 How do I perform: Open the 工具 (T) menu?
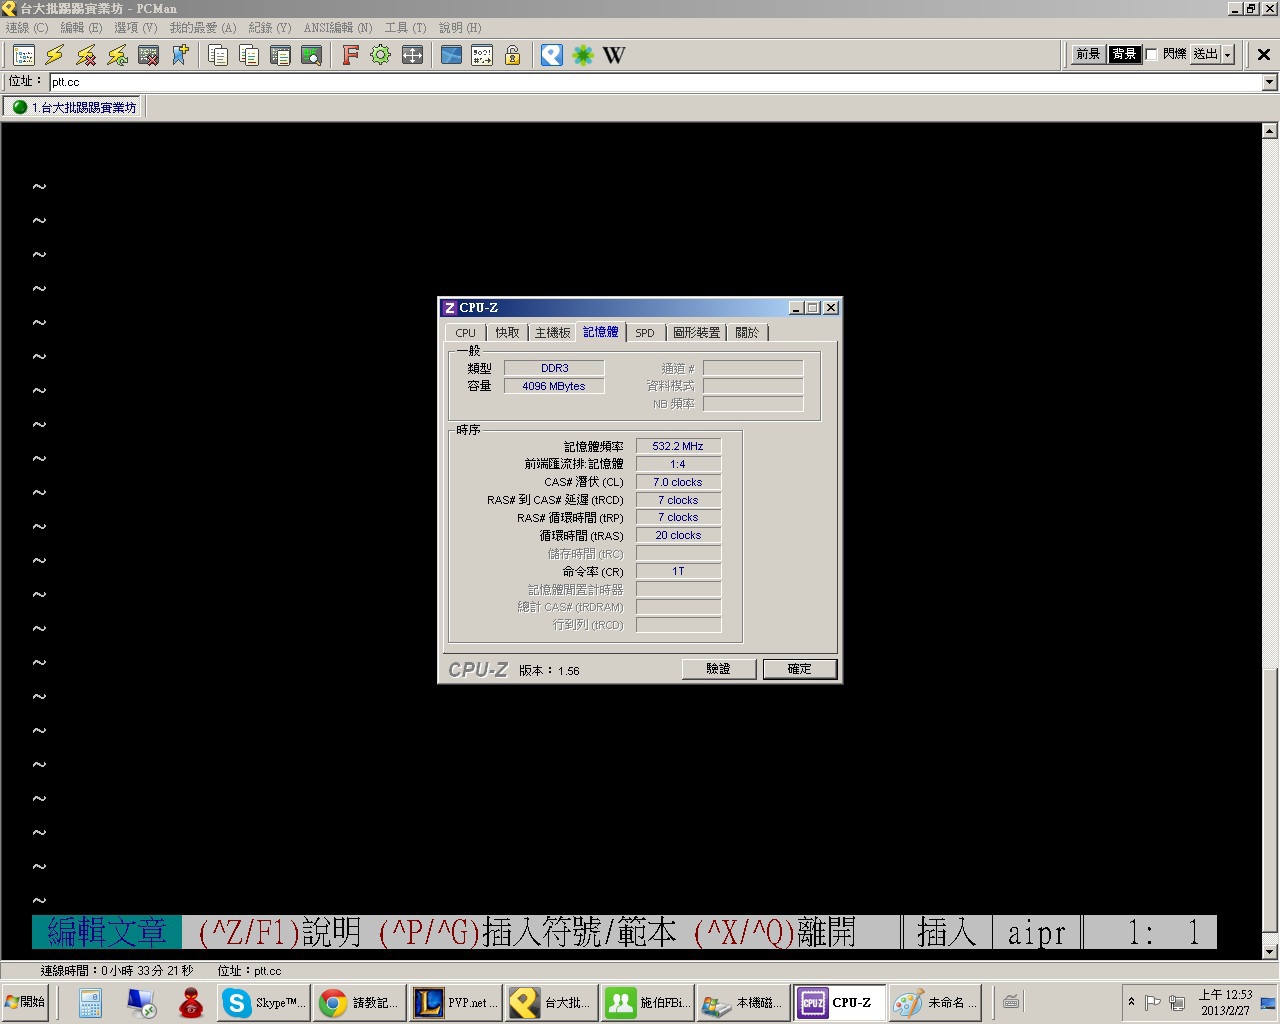[x=405, y=28]
